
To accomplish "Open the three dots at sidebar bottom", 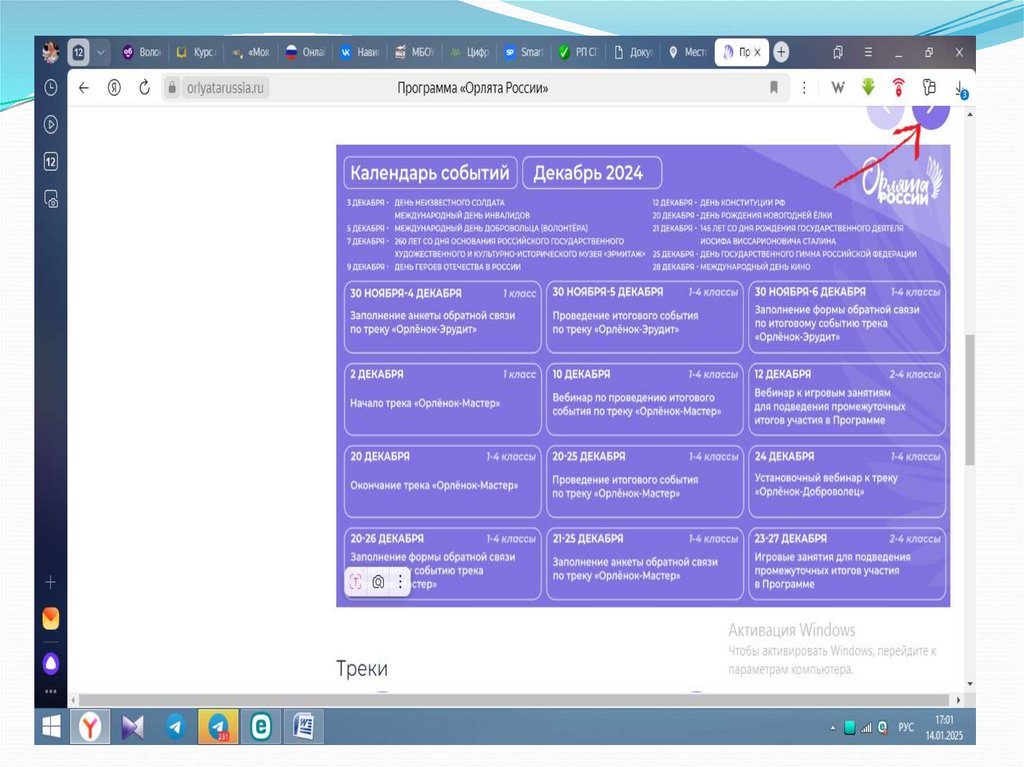I will click(x=50, y=691).
